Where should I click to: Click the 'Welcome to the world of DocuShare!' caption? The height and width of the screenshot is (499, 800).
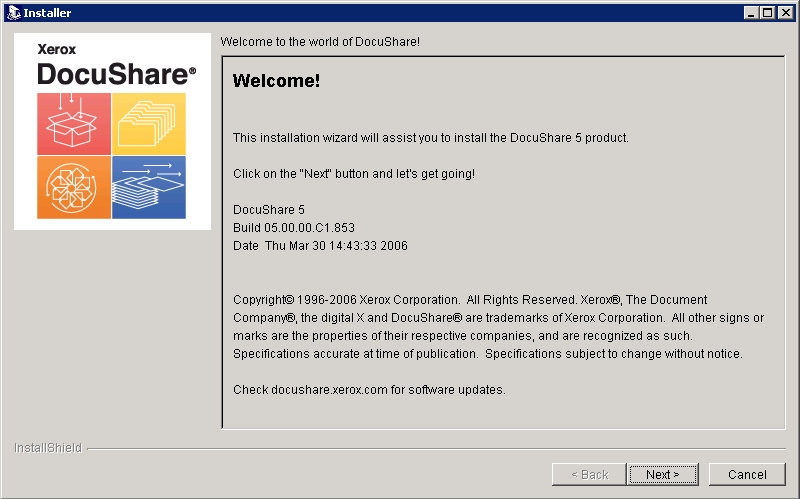[320, 42]
